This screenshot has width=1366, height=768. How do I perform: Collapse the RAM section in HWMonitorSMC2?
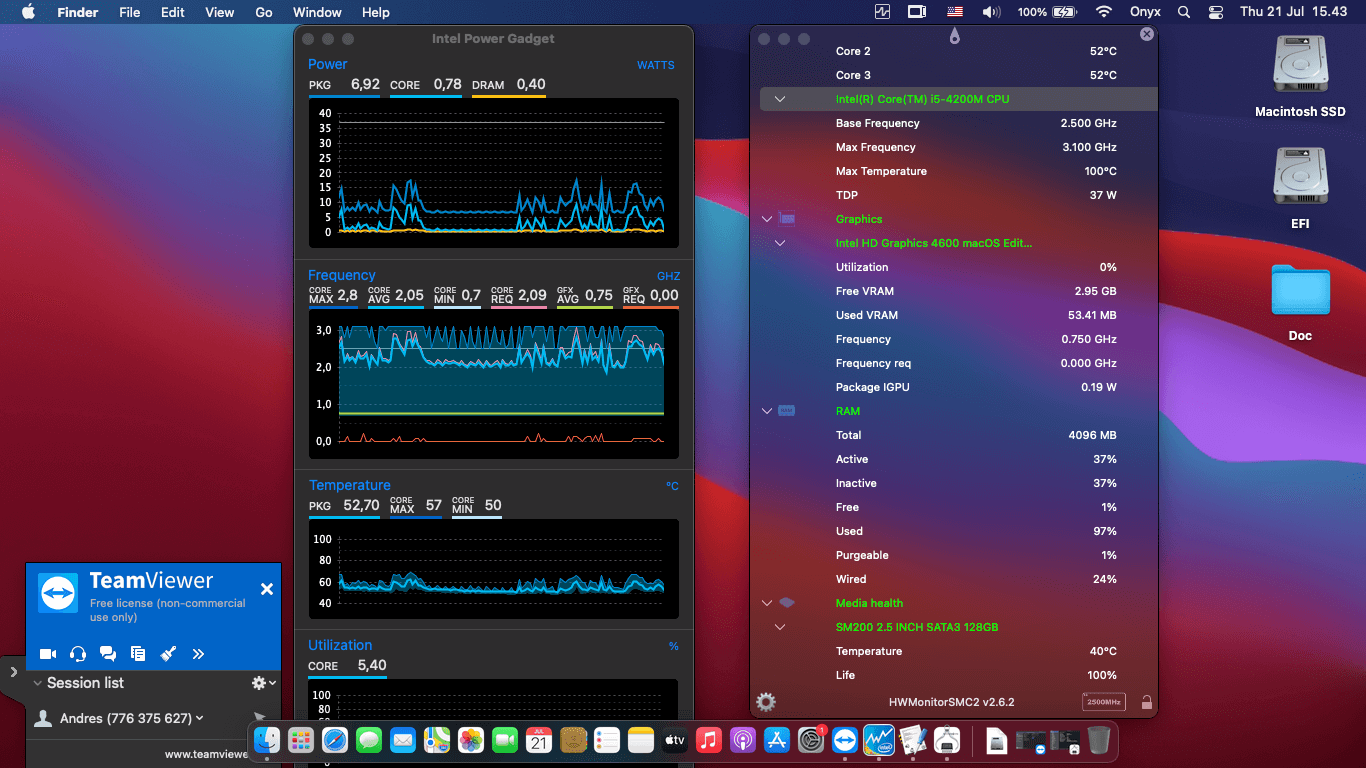[766, 411]
